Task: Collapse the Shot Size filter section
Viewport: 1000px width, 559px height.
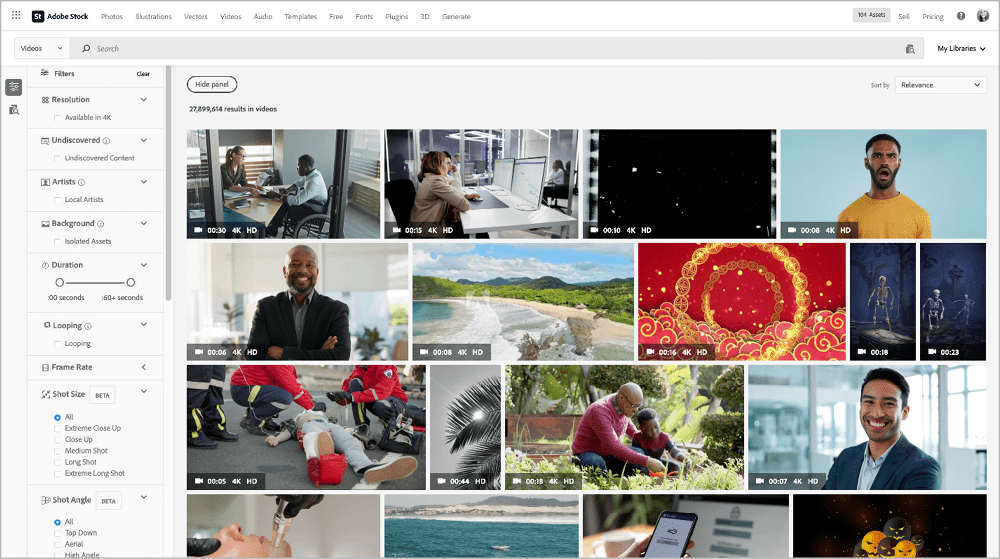Action: tap(143, 392)
